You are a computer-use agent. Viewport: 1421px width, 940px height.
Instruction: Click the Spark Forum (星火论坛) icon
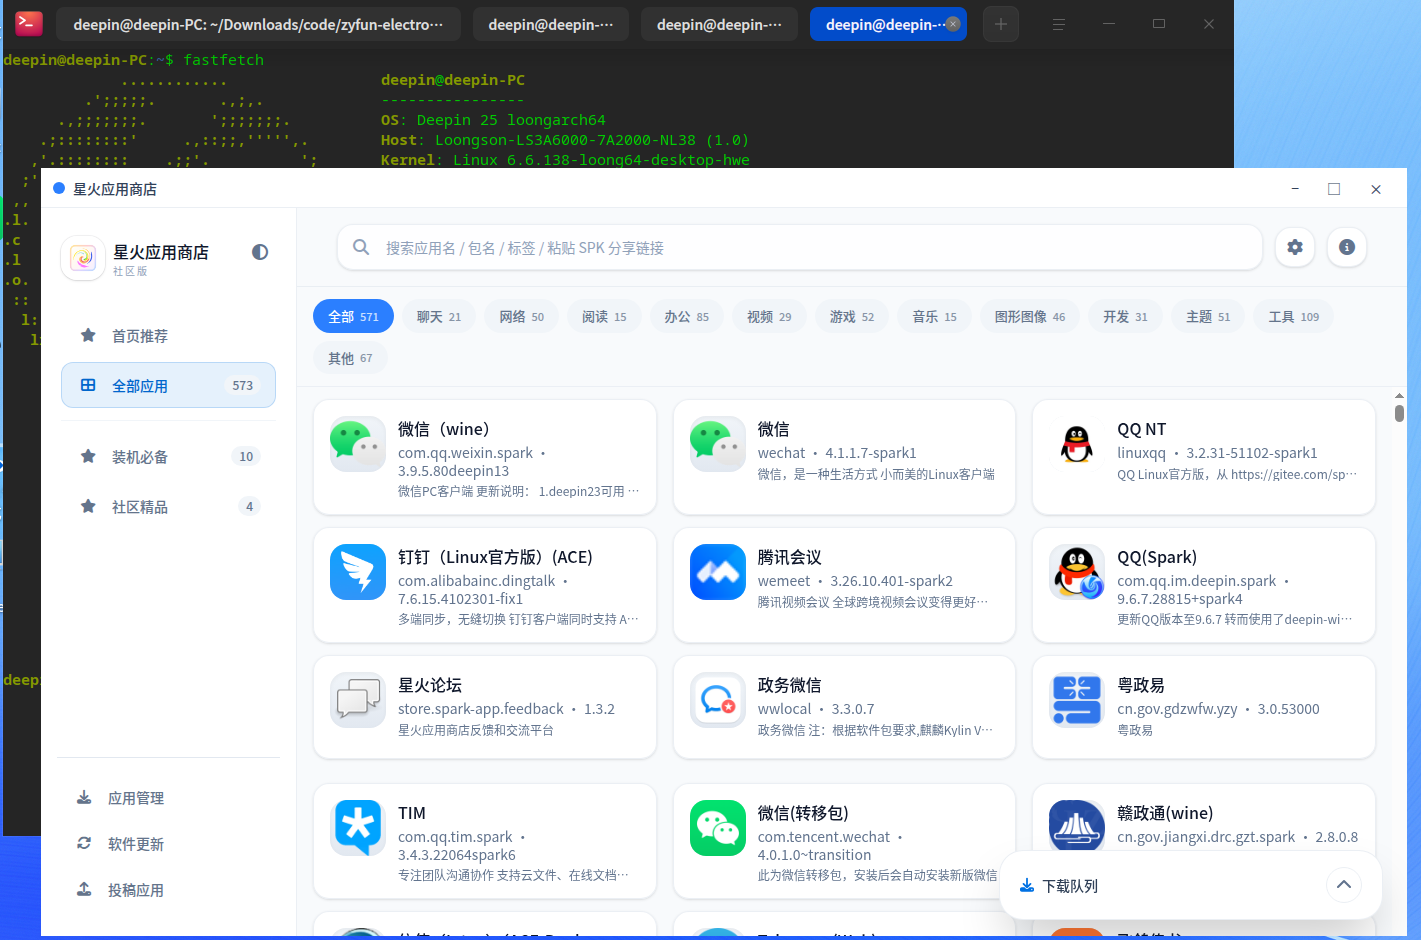[x=358, y=700]
